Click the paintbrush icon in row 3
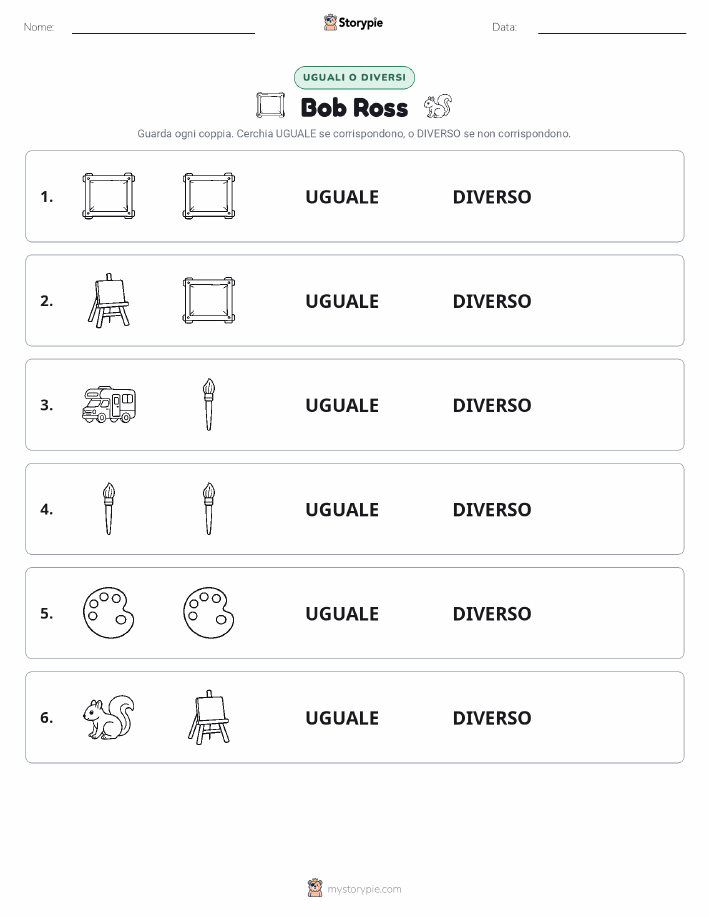The height and width of the screenshot is (917, 709). (209, 405)
